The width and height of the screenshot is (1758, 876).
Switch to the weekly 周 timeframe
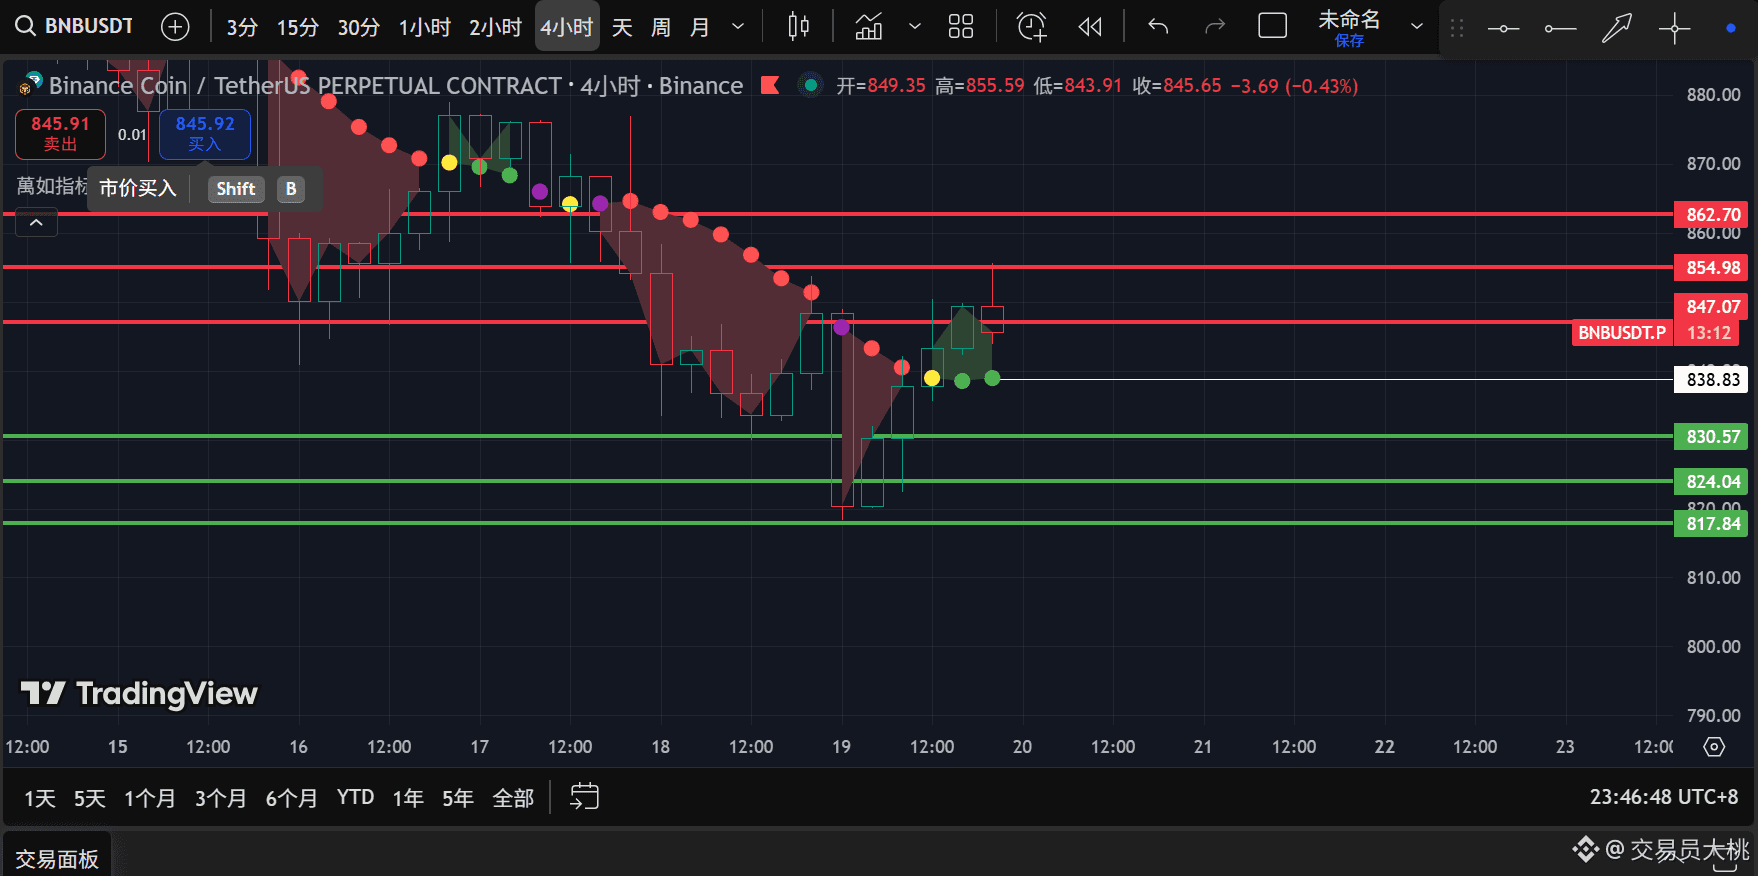(x=661, y=27)
